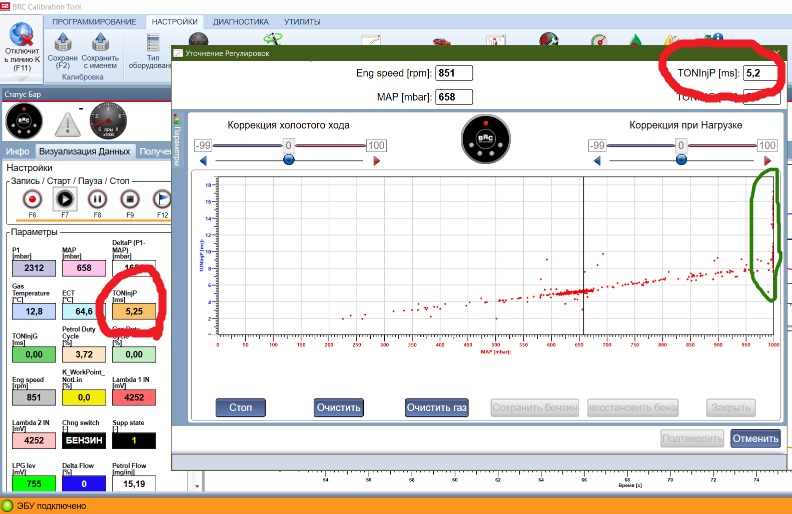Pause data capture with F8
The height and width of the screenshot is (514, 792).
point(98,198)
